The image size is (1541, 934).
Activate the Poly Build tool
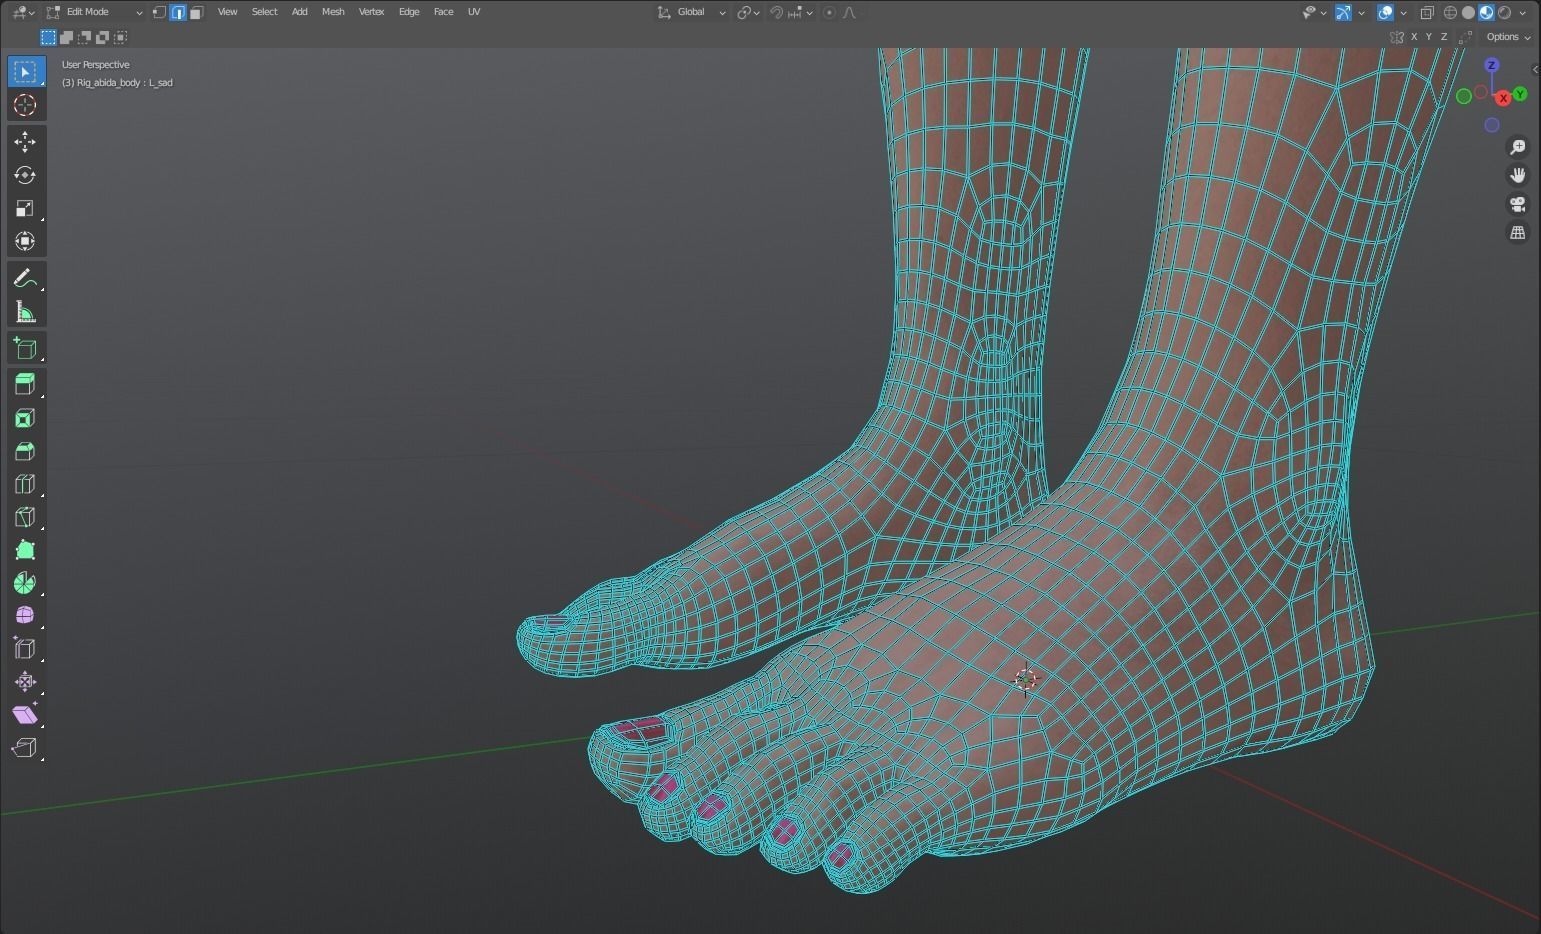point(25,550)
